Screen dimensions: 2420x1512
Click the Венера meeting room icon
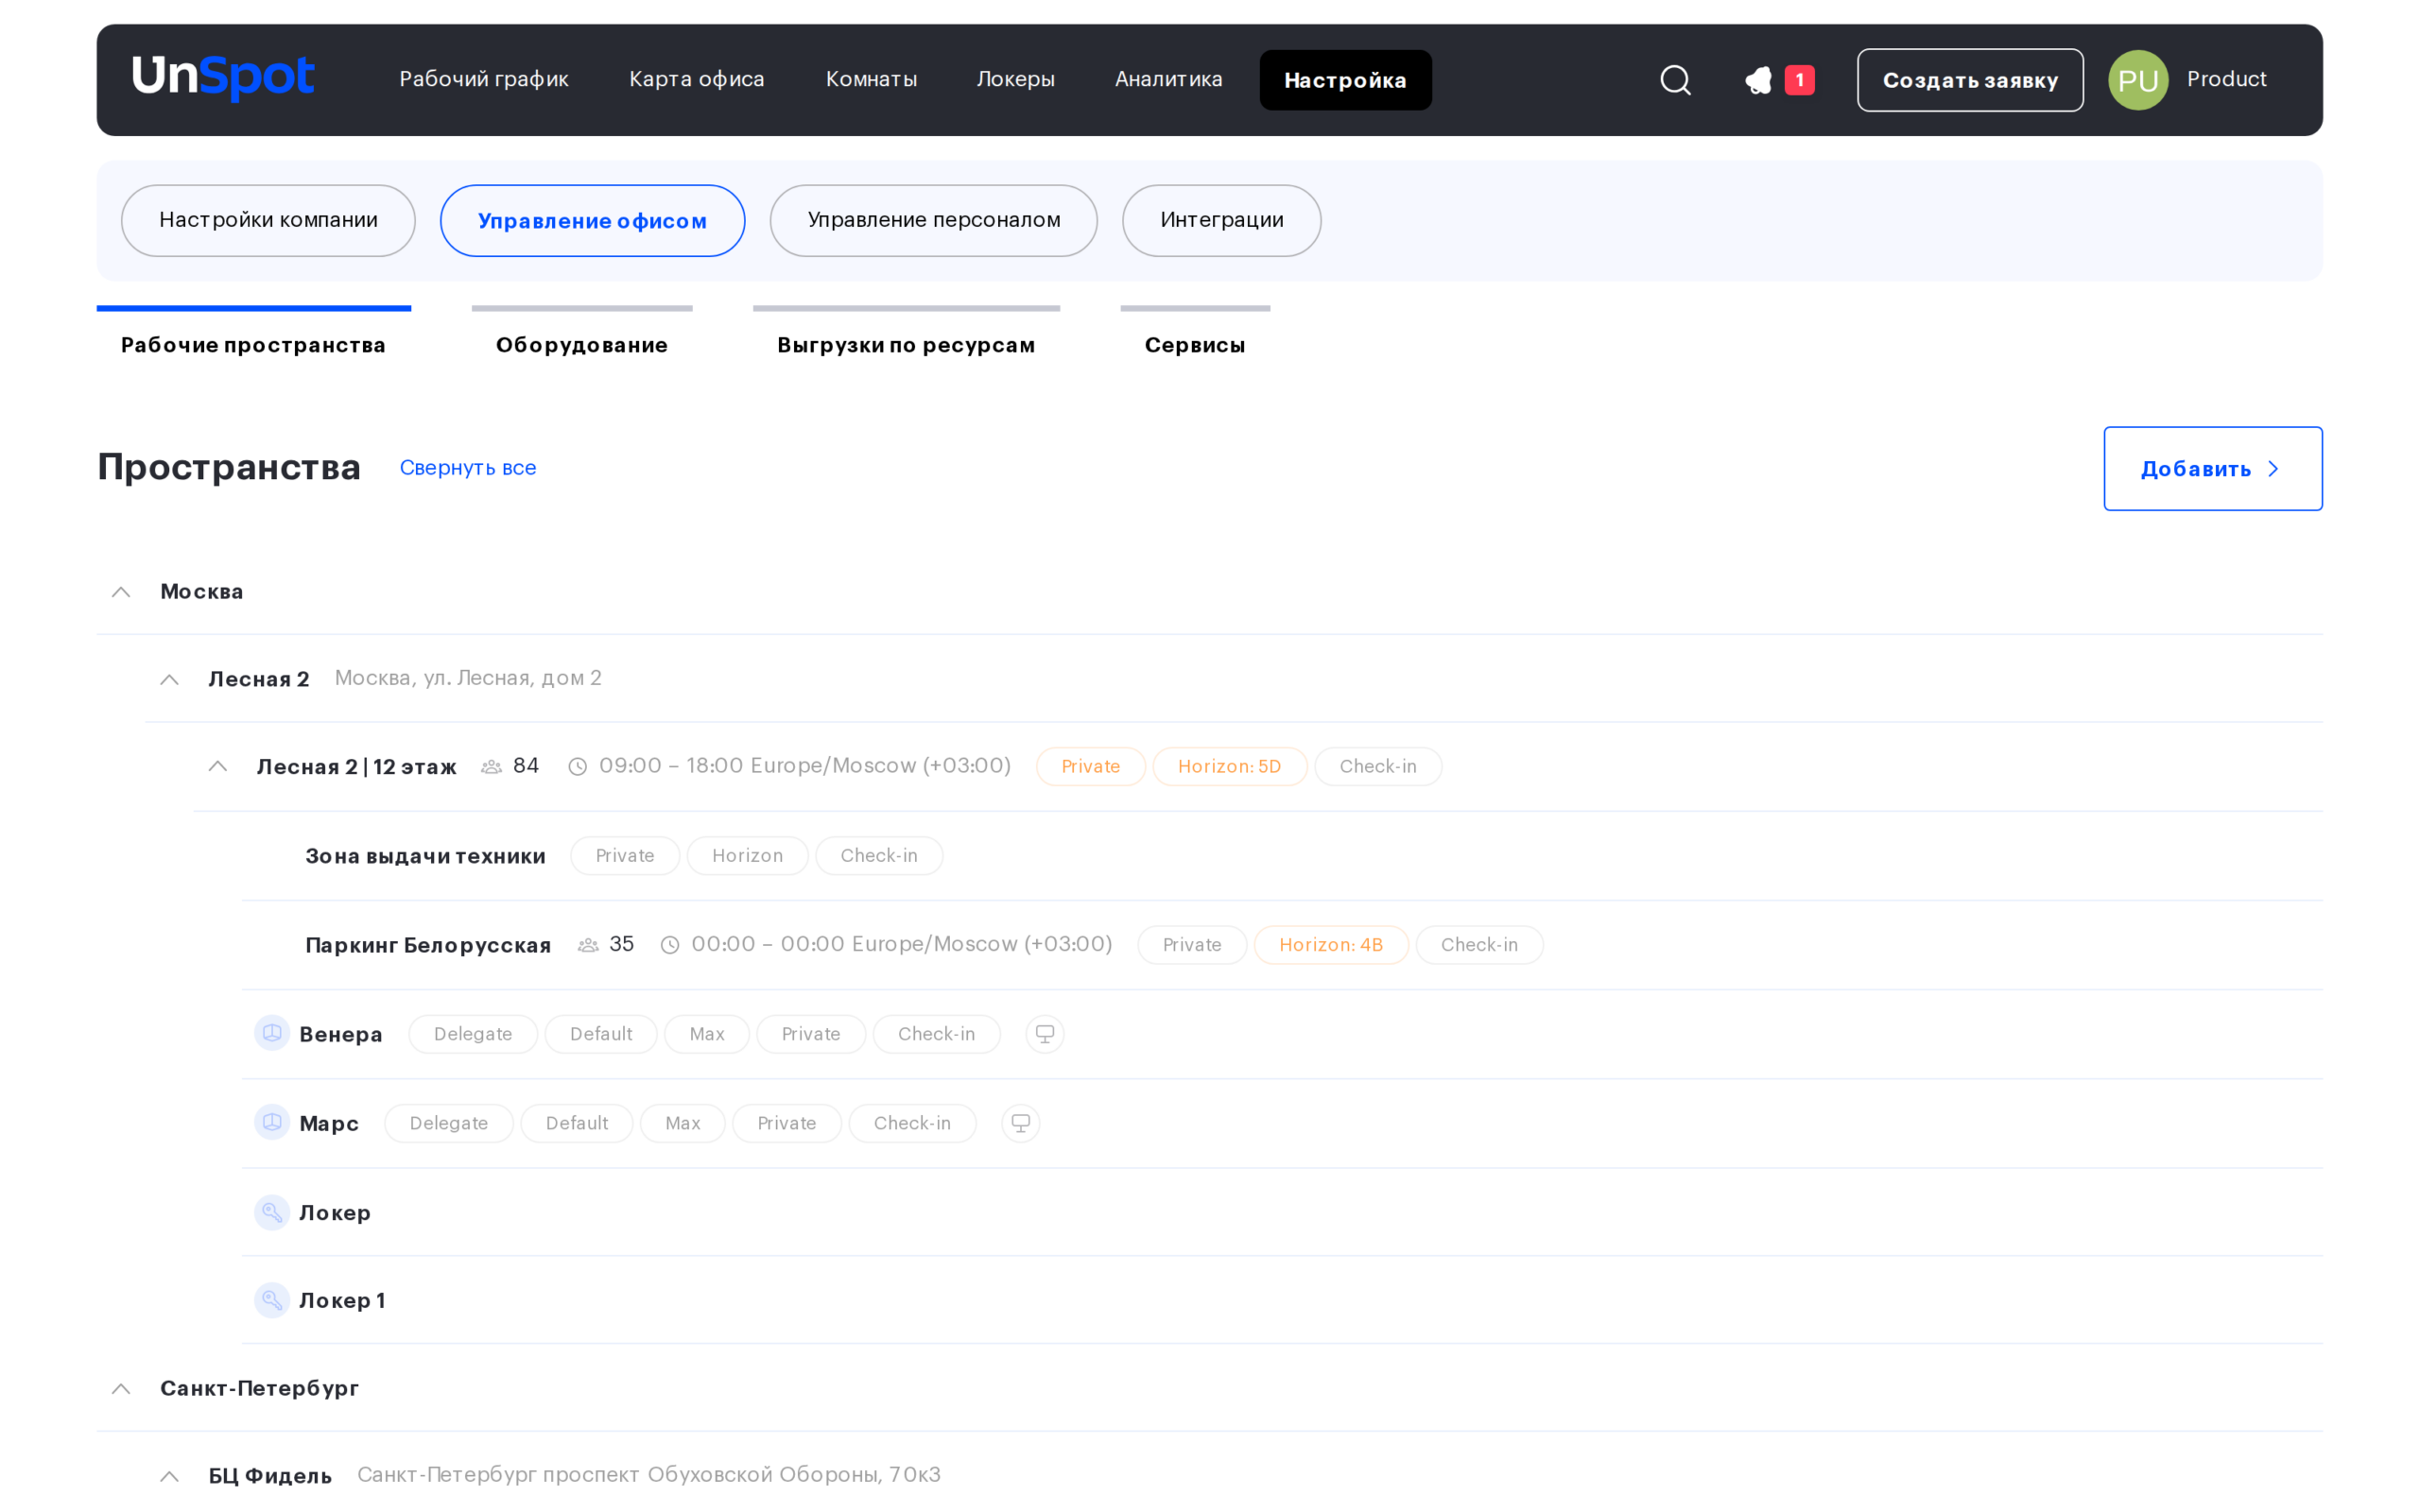tap(272, 1033)
